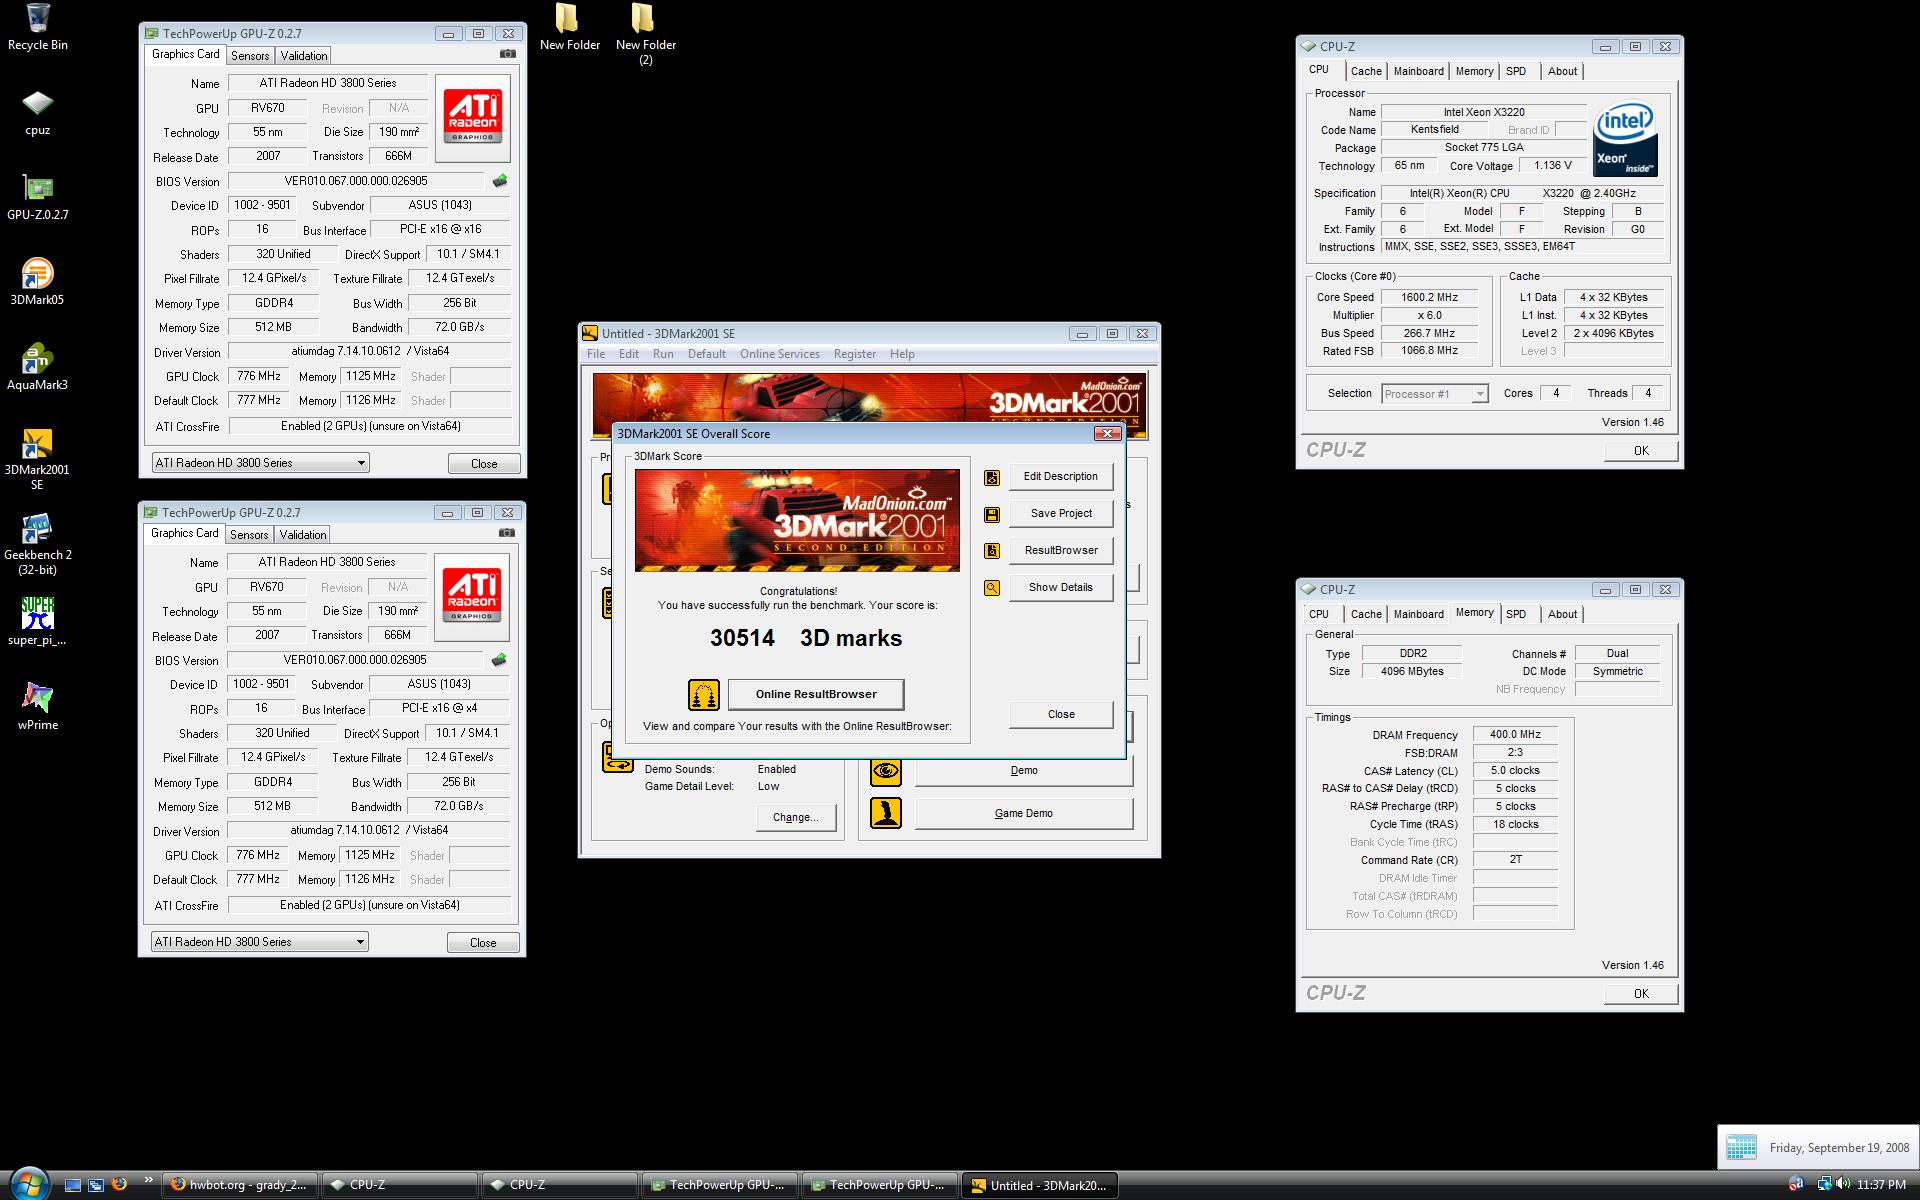Screen dimensions: 1920x1200
Task: Click the Game Demo joystick icon
Action: [885, 813]
